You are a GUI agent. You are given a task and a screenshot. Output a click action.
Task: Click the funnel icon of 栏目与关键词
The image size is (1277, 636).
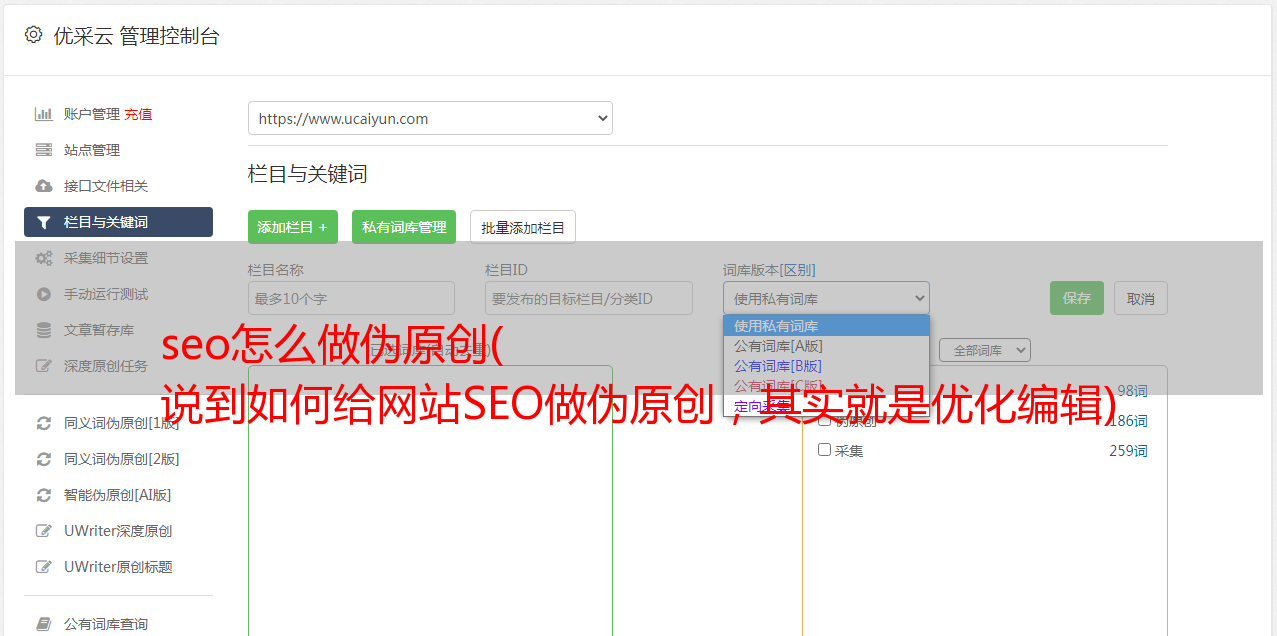point(43,222)
